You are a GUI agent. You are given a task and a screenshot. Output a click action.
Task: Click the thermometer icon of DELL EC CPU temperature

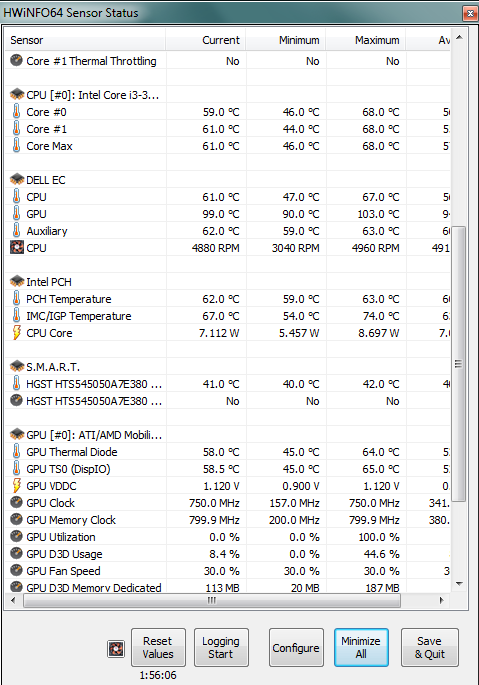click(16, 197)
